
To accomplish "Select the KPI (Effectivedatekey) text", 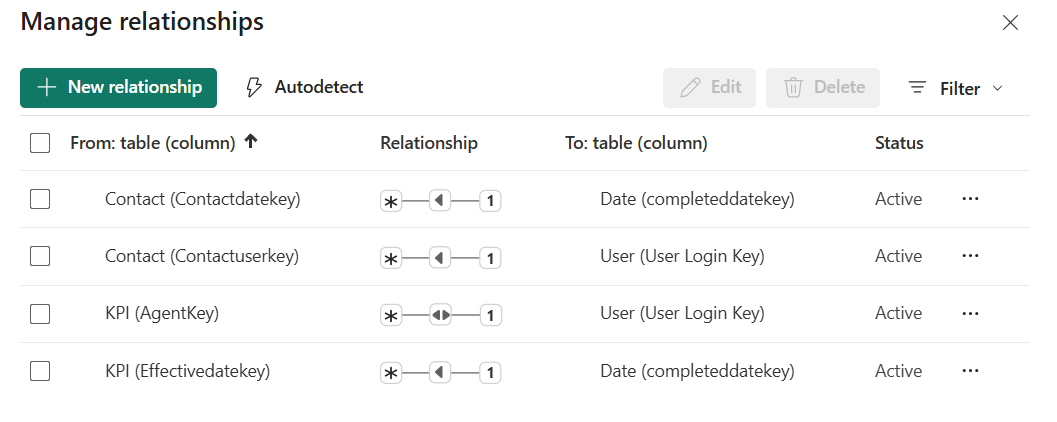I will tap(187, 371).
